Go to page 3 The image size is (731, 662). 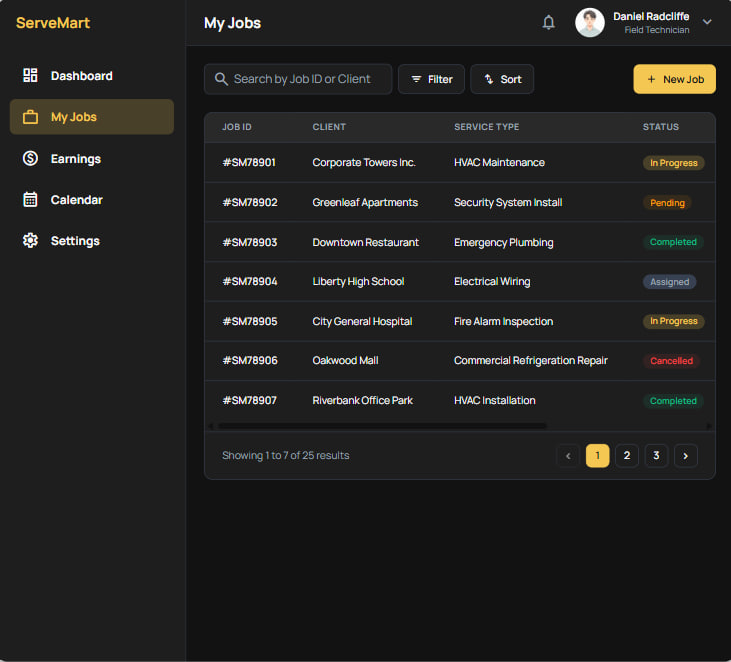pyautogui.click(x=656, y=455)
